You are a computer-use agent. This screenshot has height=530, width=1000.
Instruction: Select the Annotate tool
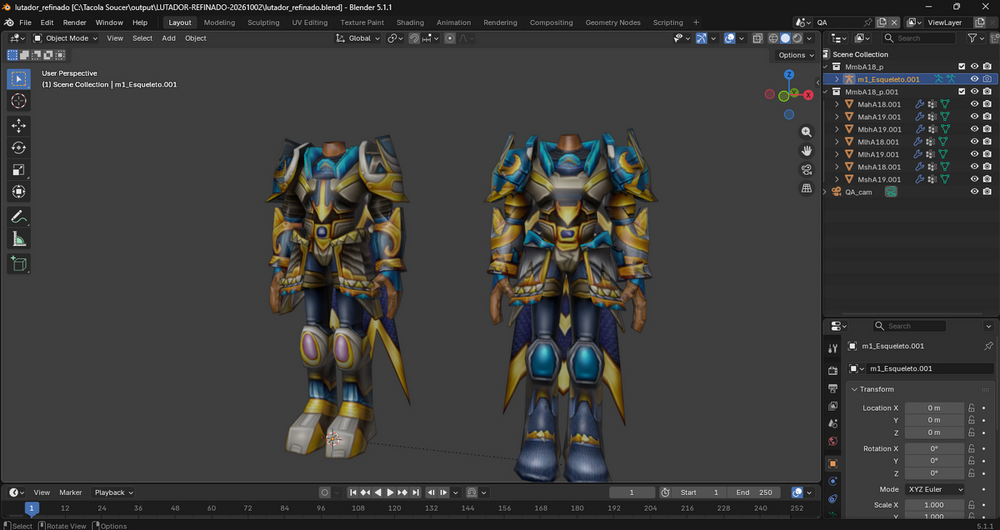tap(18, 217)
